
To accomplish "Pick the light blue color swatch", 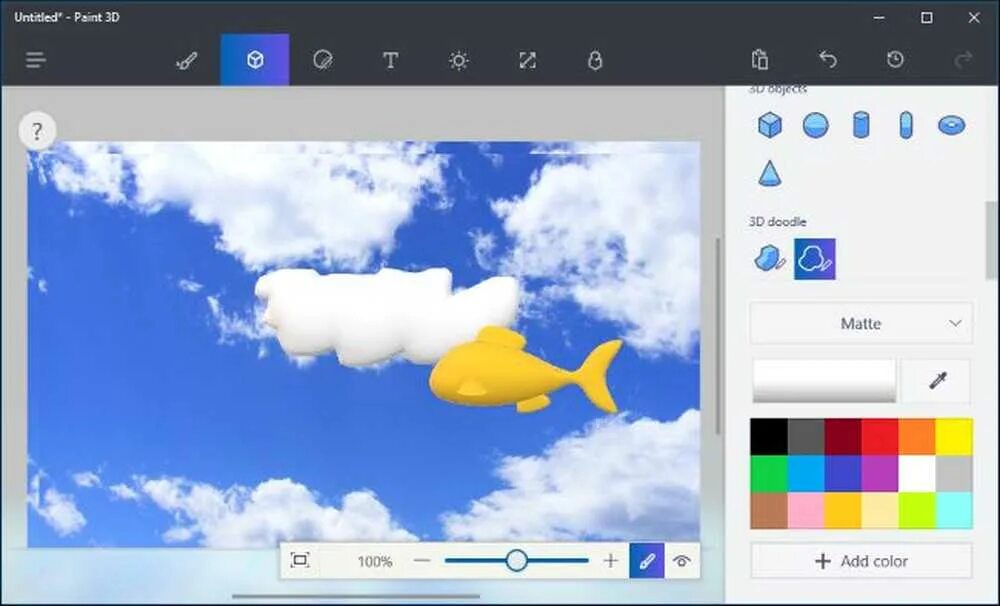I will click(805, 474).
